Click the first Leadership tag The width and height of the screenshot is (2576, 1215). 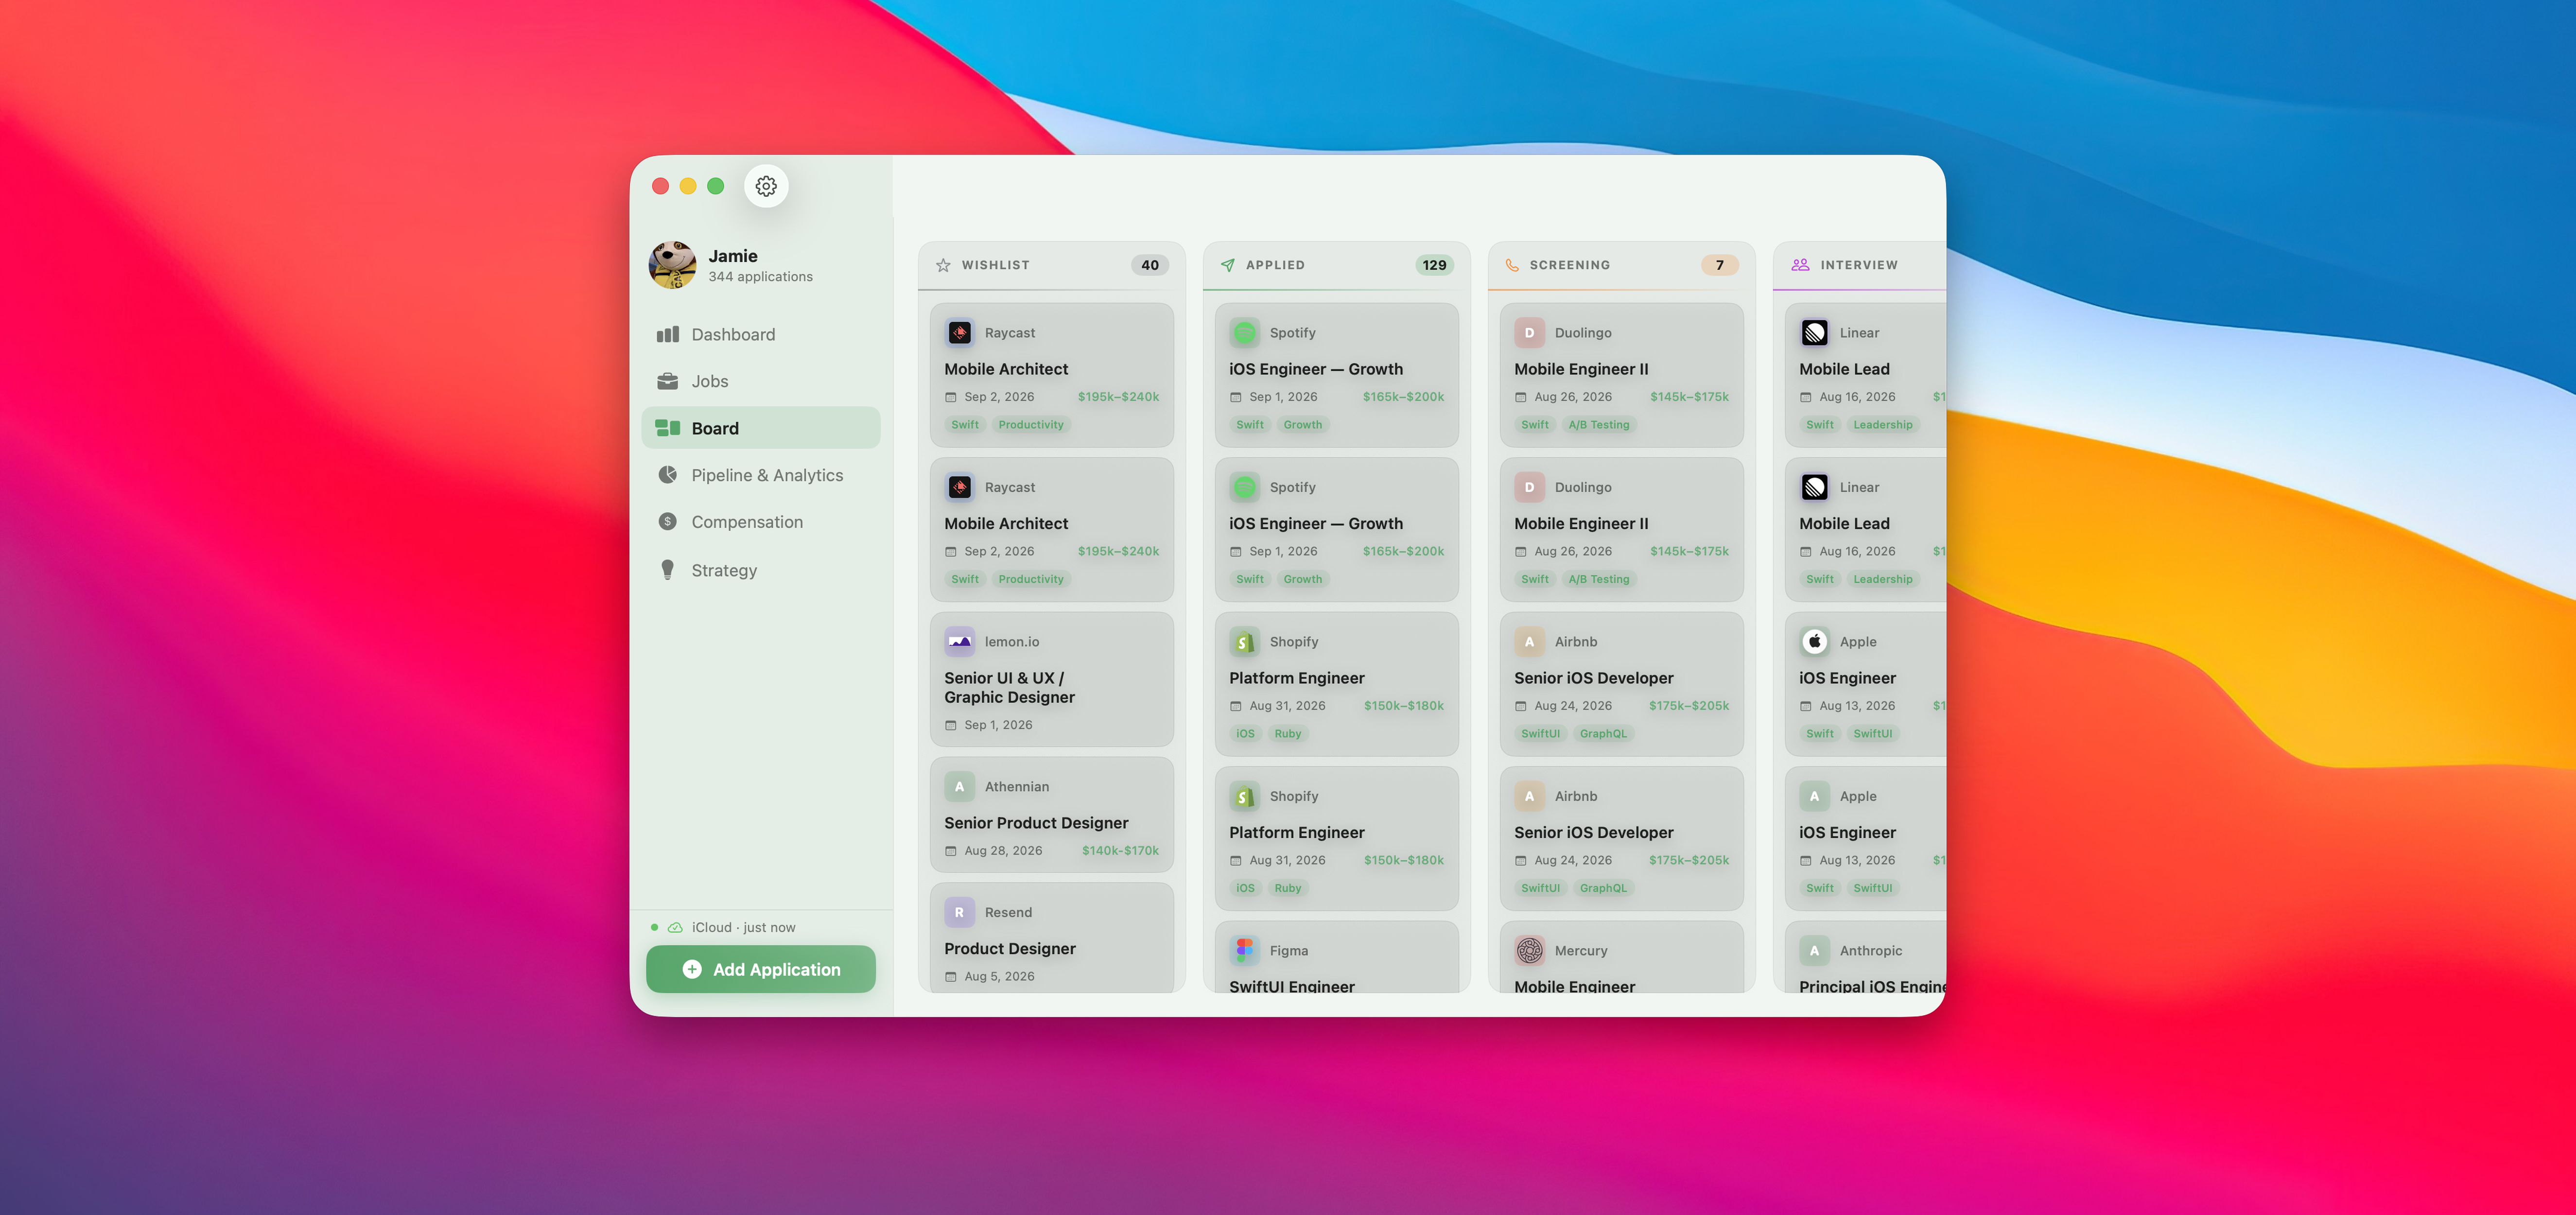tap(1883, 425)
